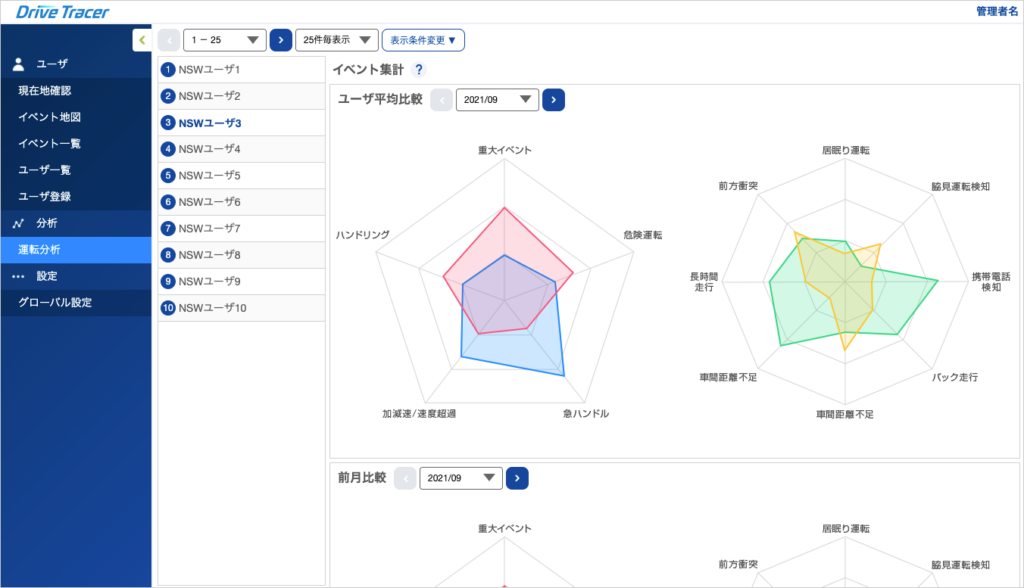Go to next page of user list
This screenshot has height=588, width=1024.
(x=281, y=40)
